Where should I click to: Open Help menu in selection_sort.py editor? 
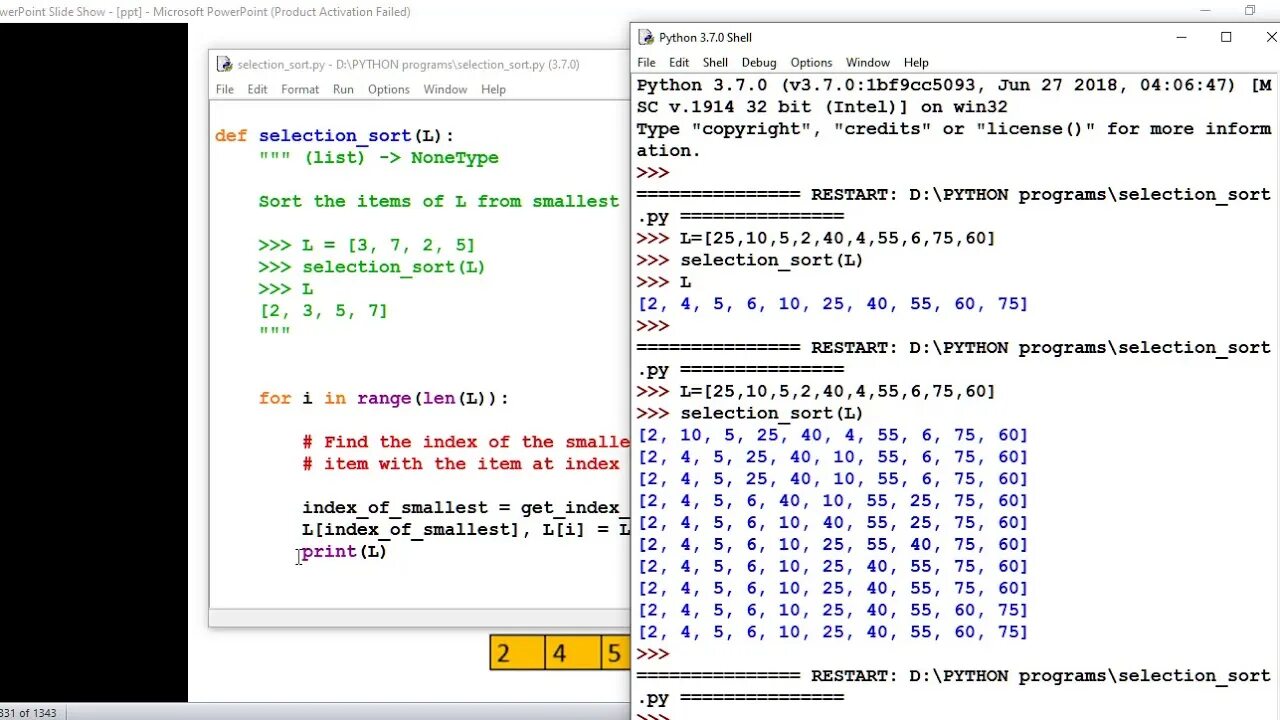[493, 89]
